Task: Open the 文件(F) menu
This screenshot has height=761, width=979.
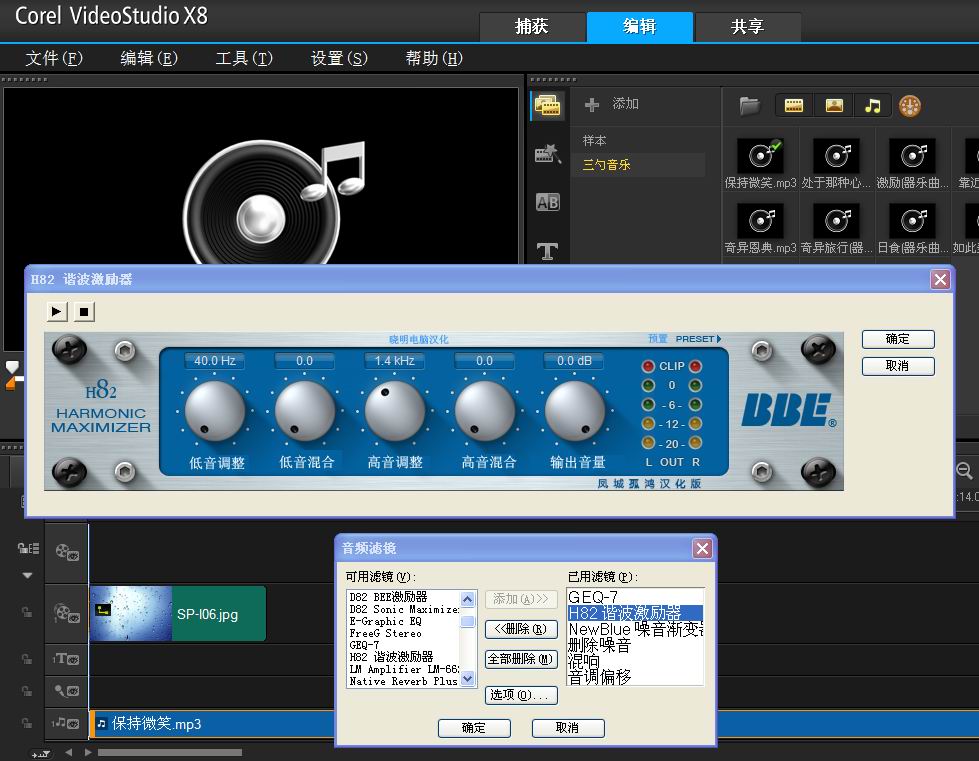Action: click(x=54, y=58)
